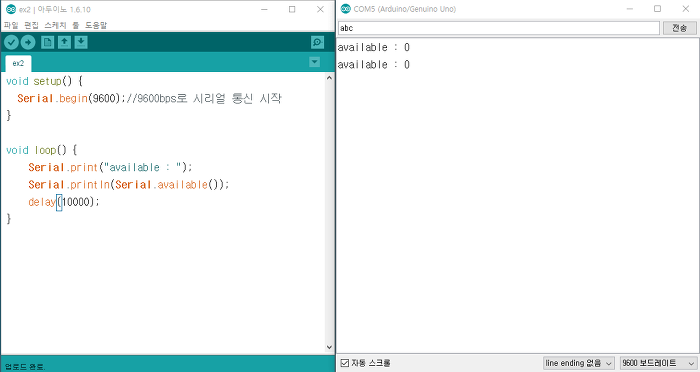Click the Arduino logo in ex2 titlebar
Image resolution: width=700 pixels, height=372 pixels.
tap(11, 9)
